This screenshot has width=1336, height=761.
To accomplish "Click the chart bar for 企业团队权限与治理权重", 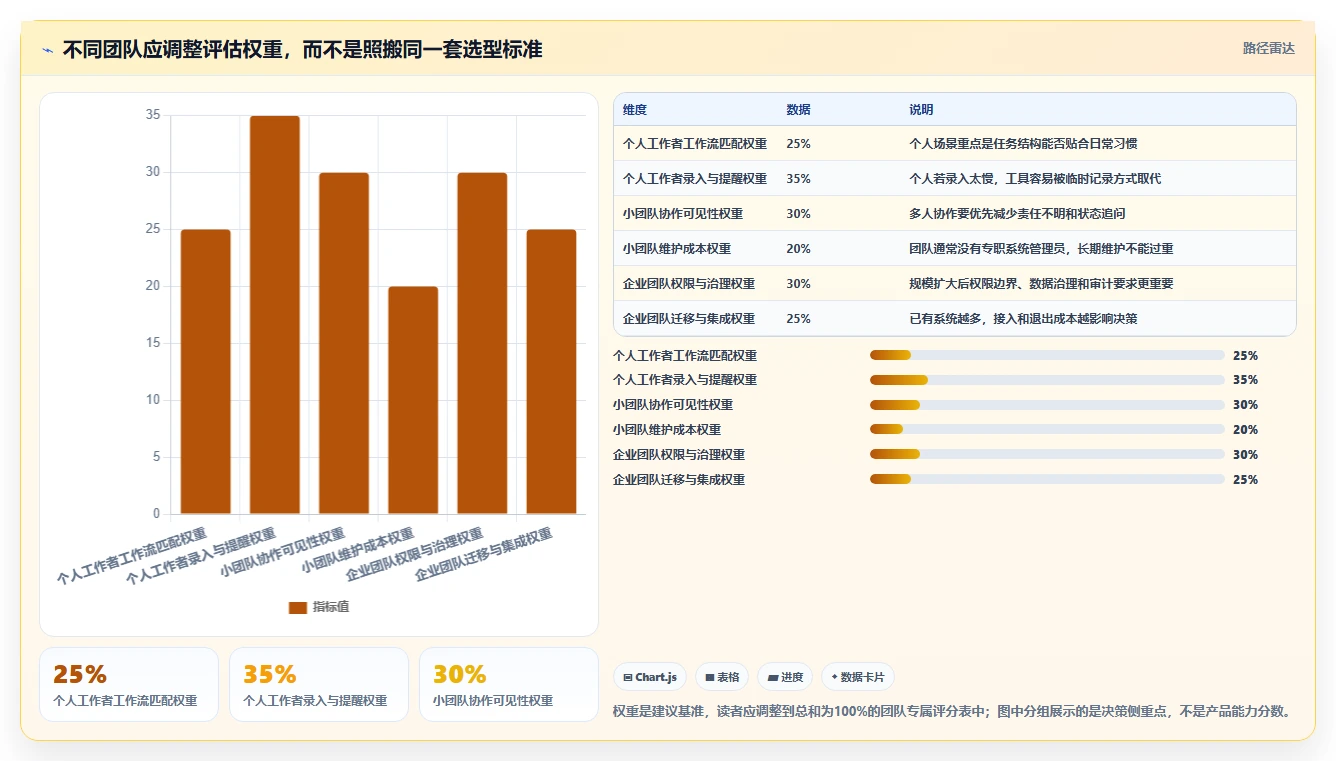I will 482,344.
